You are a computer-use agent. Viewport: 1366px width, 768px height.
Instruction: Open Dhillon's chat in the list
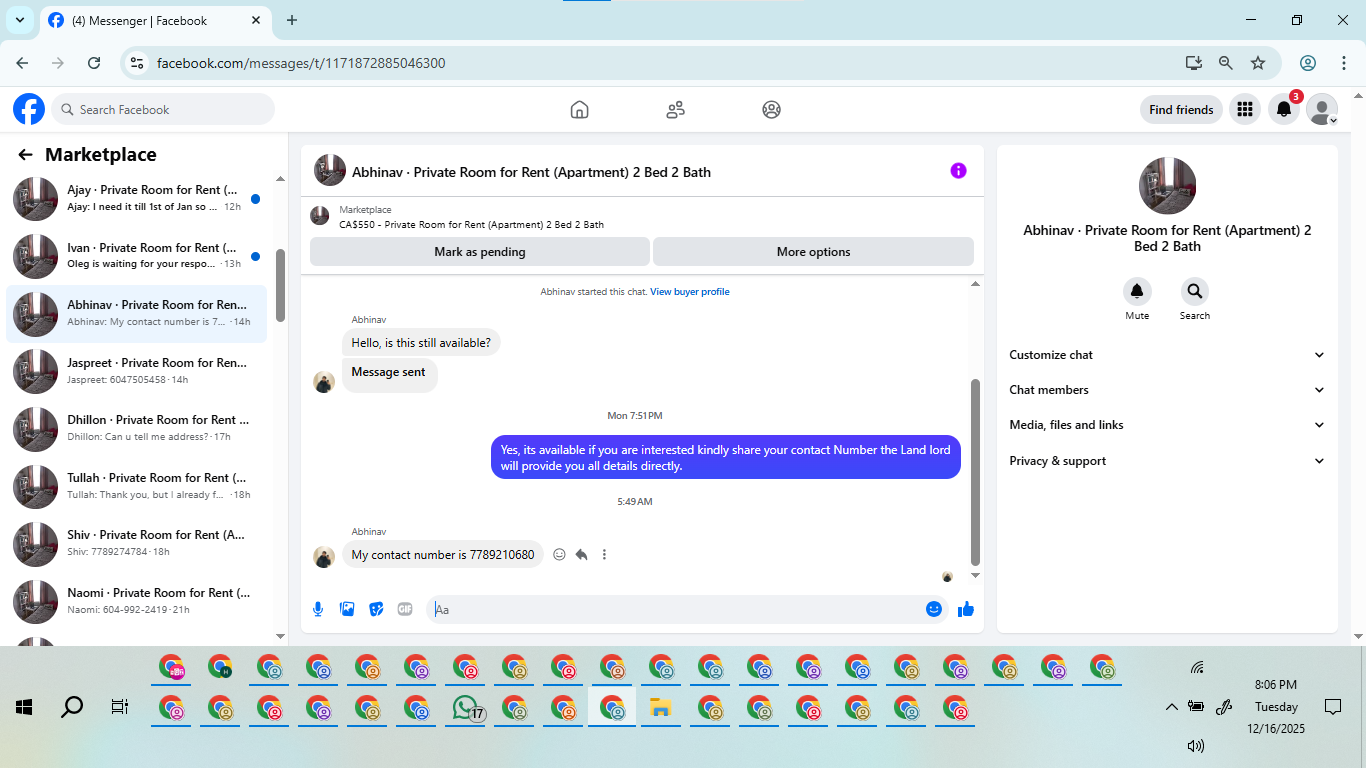[x=138, y=428]
